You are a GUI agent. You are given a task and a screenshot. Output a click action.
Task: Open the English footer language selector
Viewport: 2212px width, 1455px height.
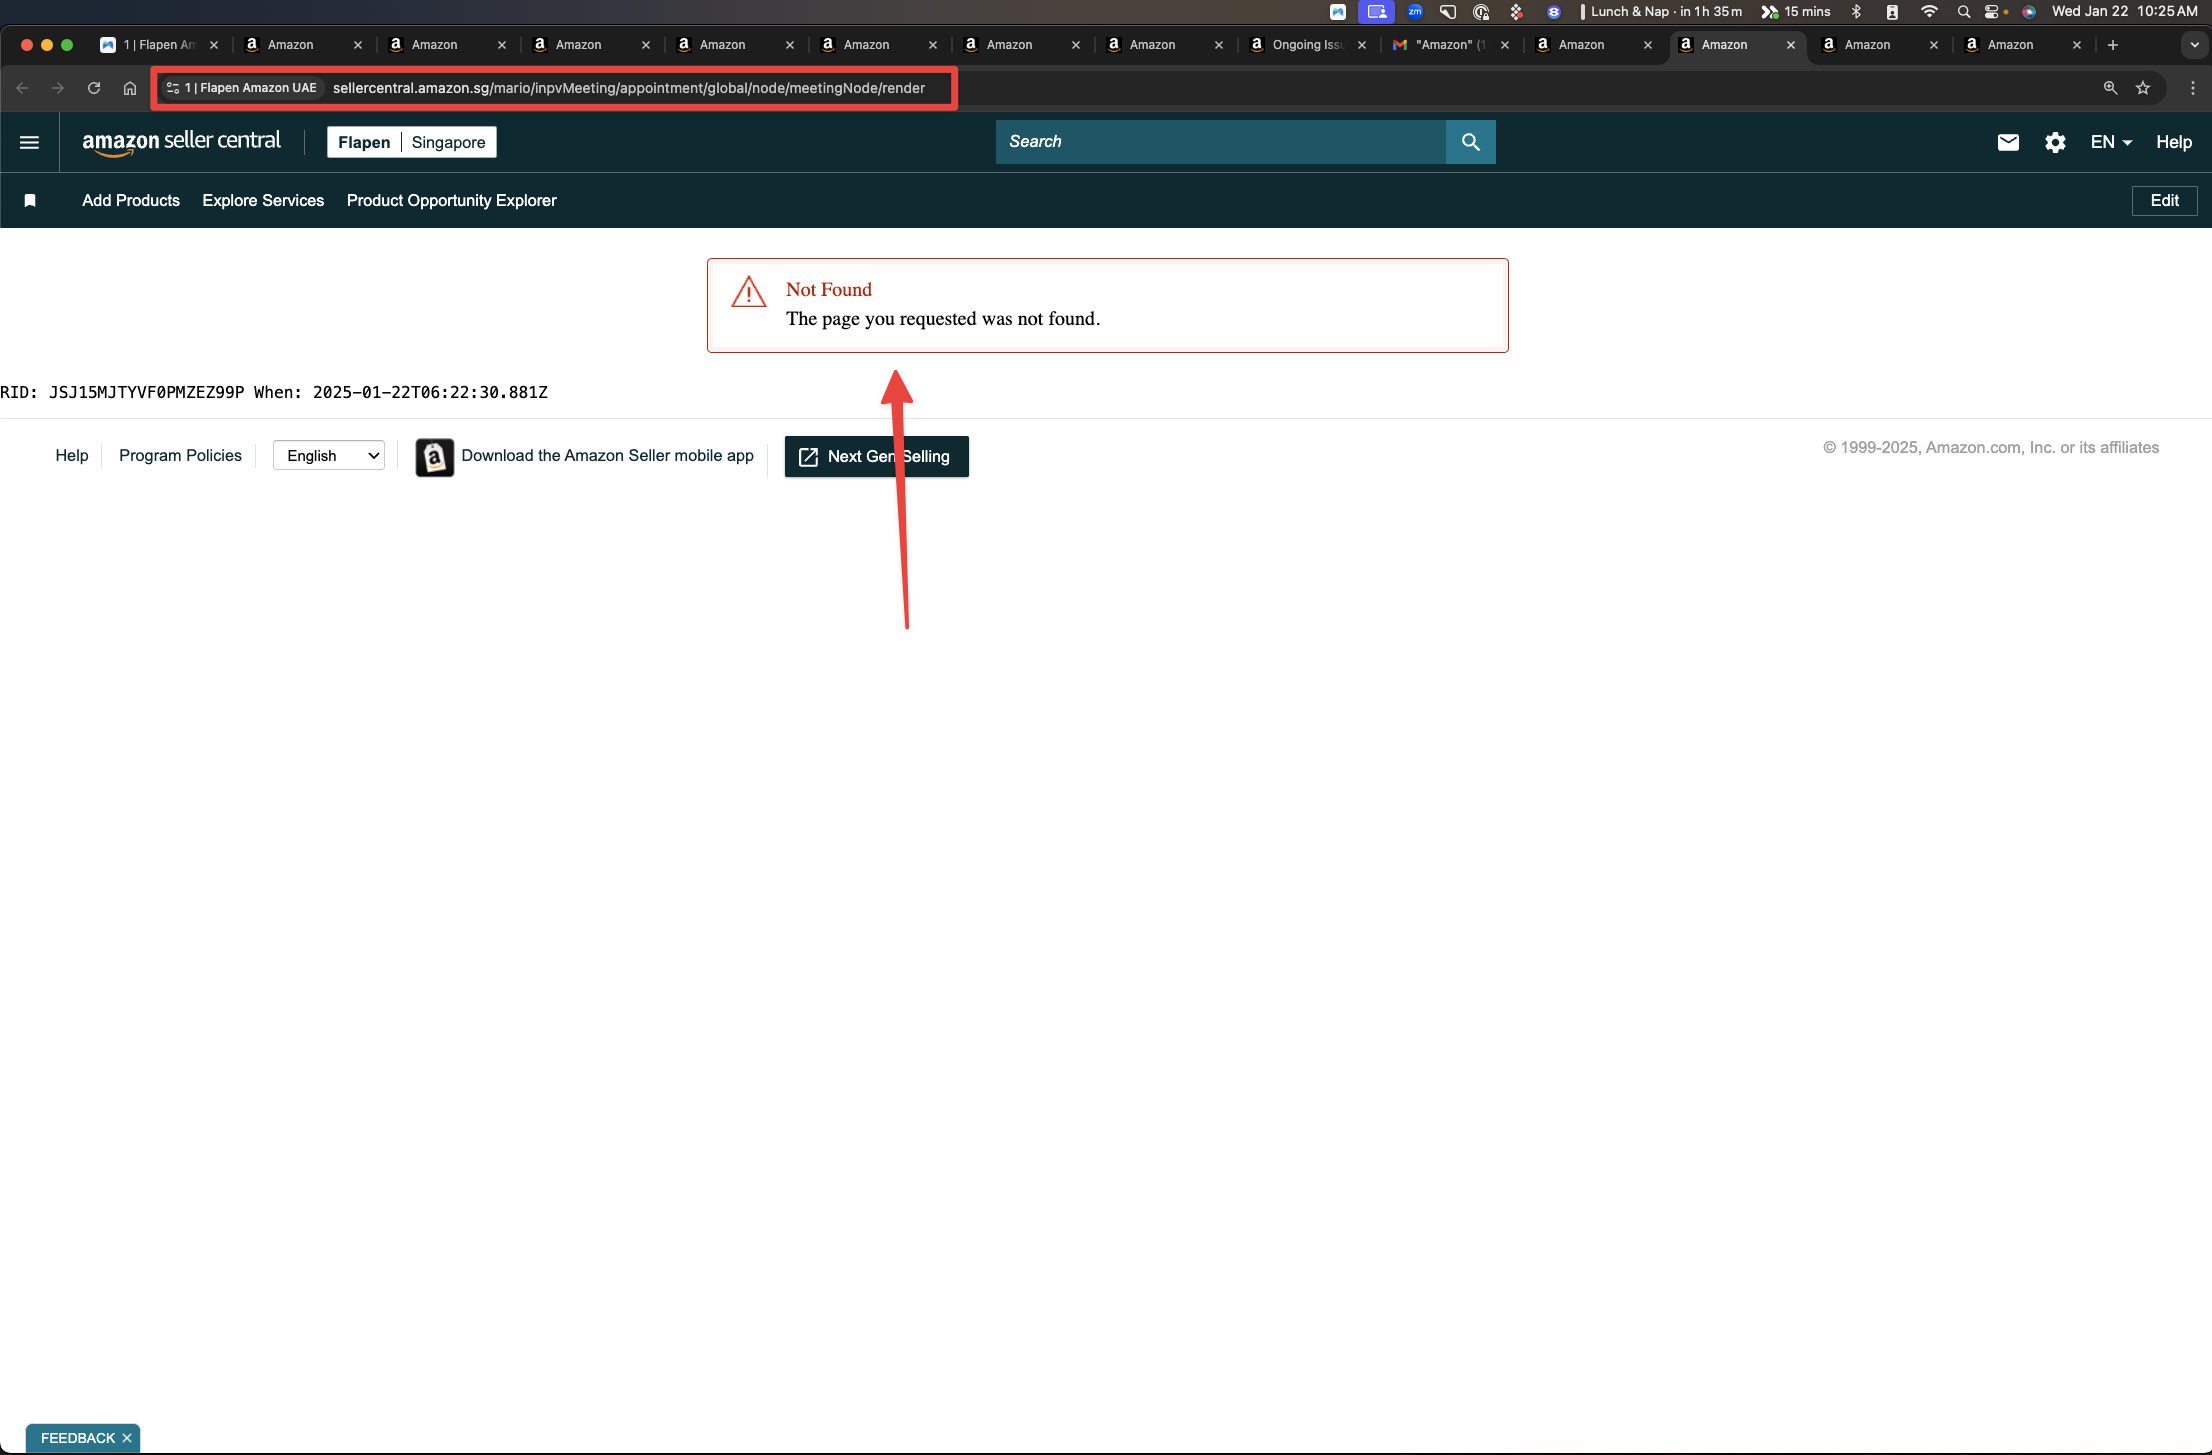click(x=329, y=456)
